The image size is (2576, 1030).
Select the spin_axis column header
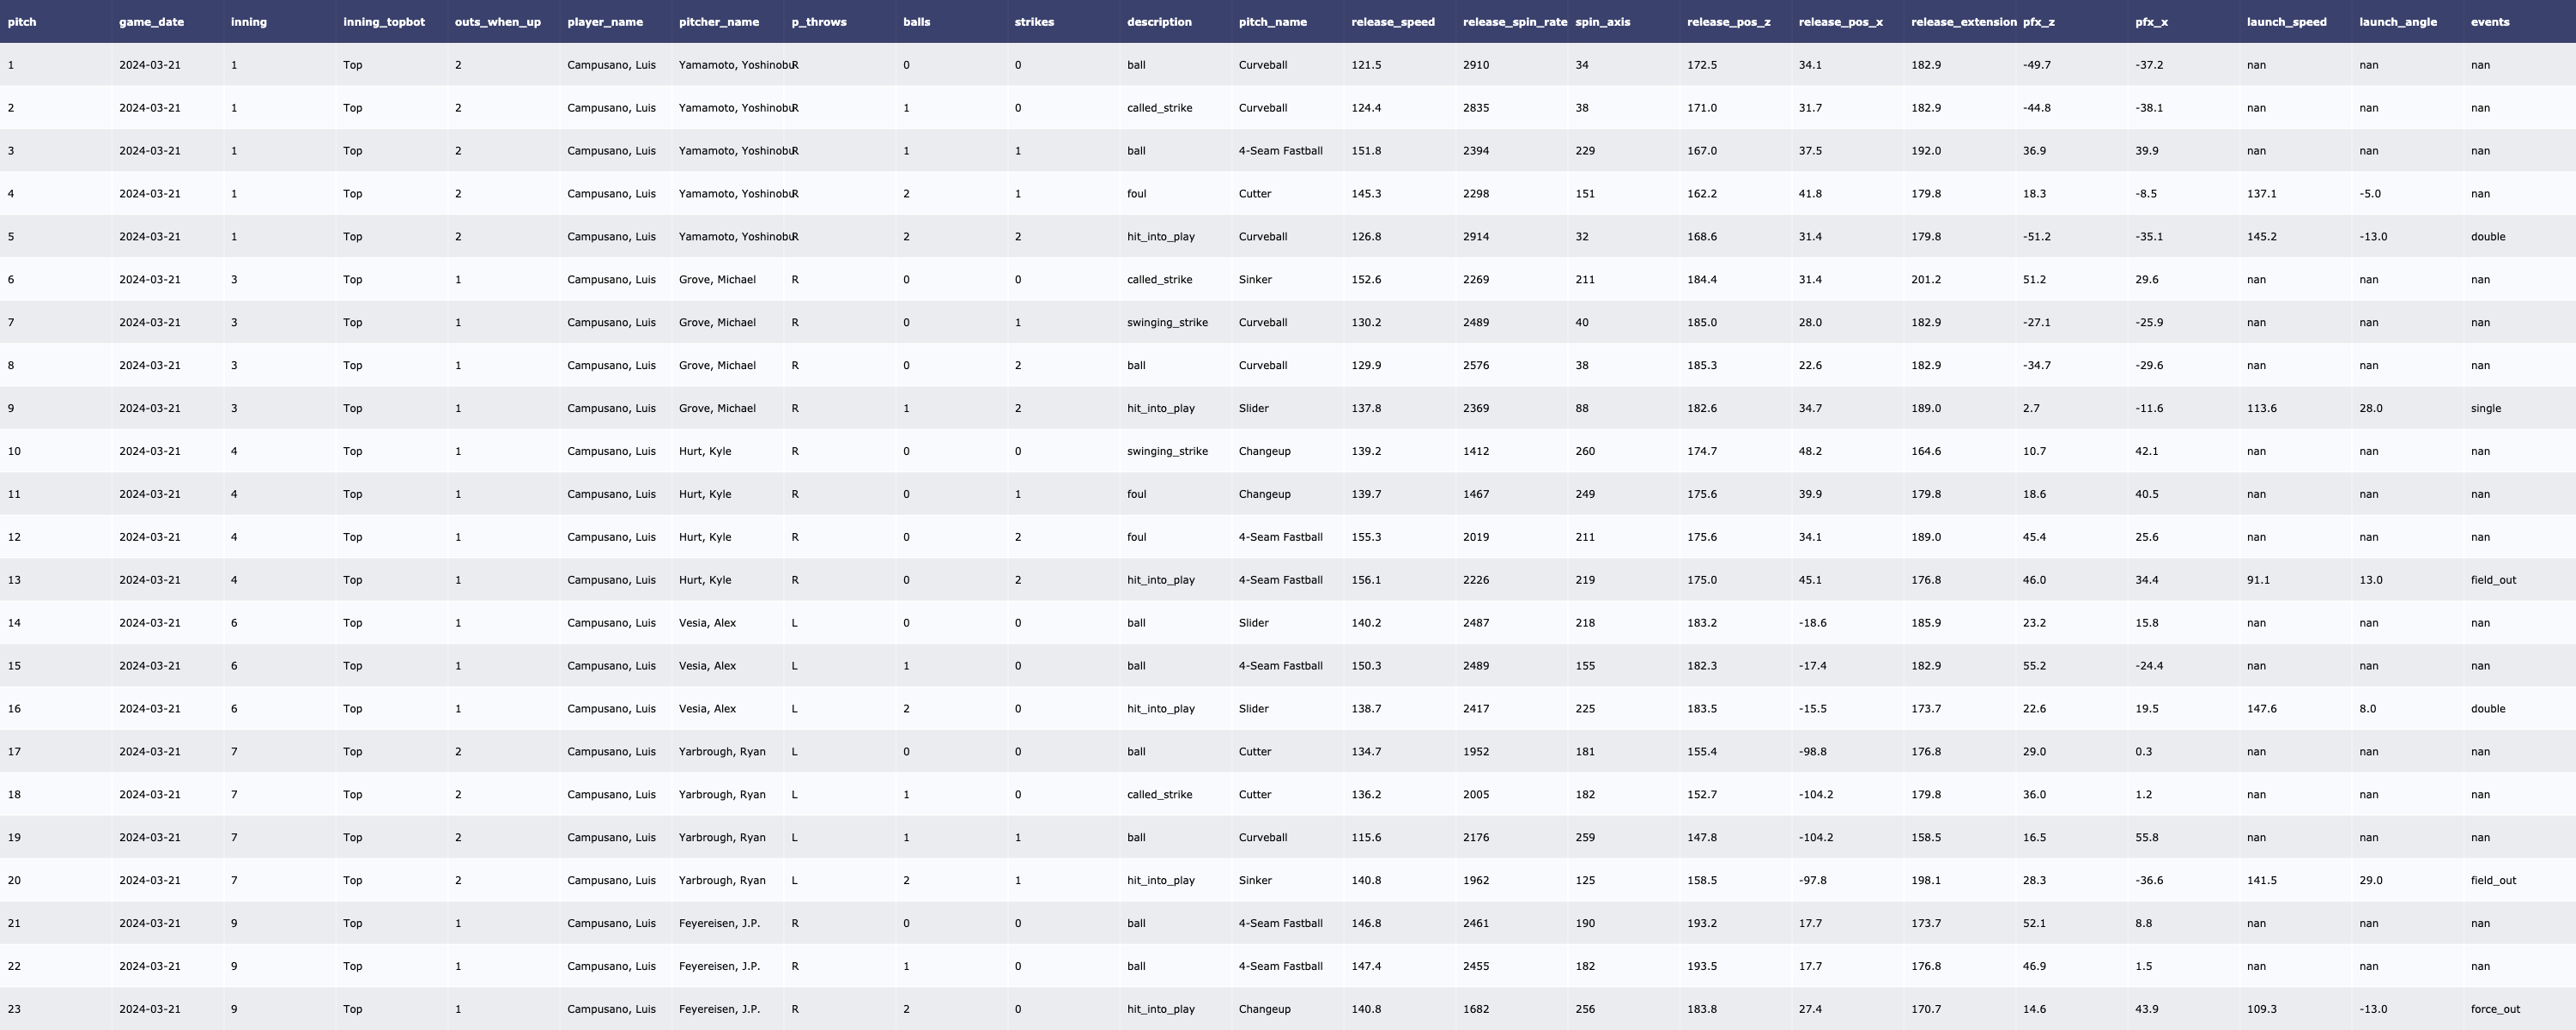click(1602, 22)
